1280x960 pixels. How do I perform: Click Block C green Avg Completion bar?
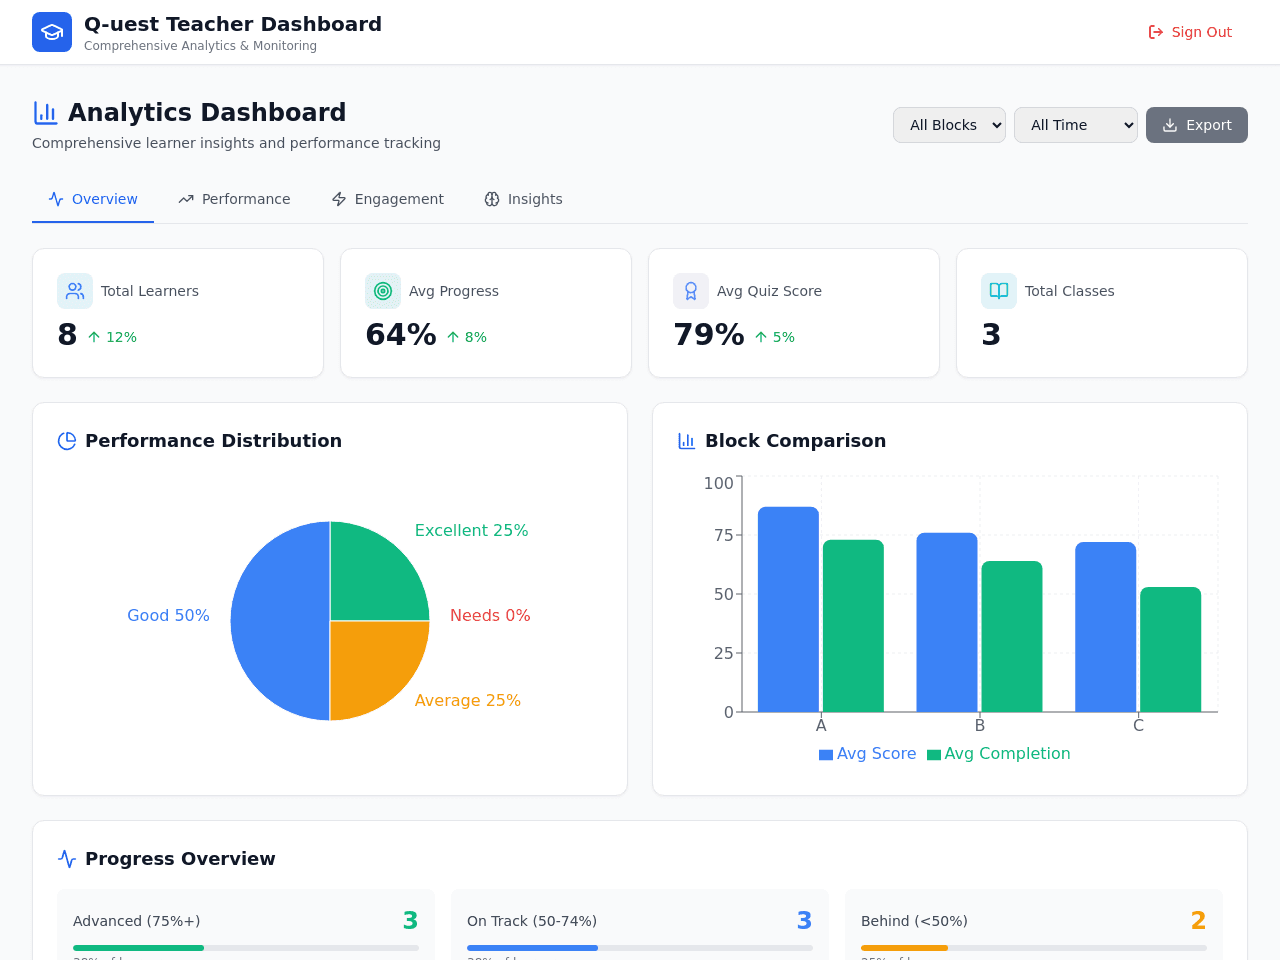[1171, 649]
